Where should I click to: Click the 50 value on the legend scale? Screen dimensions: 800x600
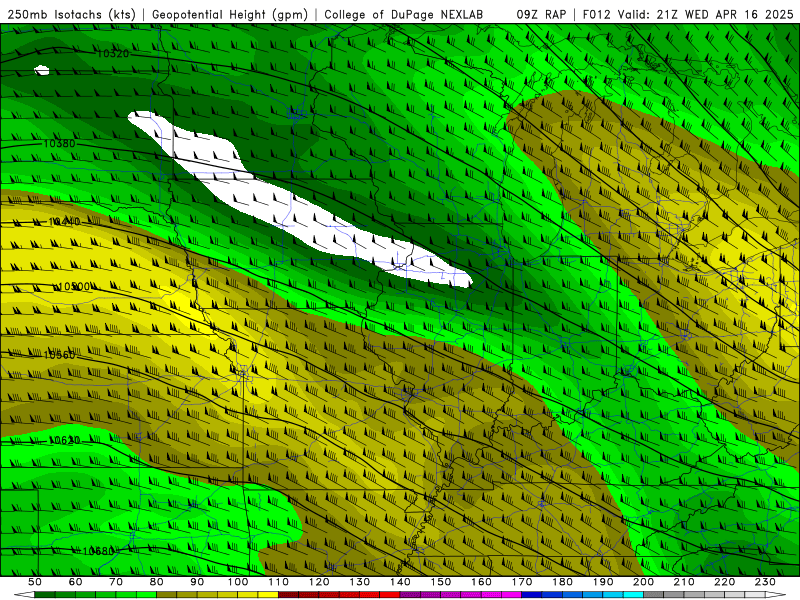(x=35, y=582)
